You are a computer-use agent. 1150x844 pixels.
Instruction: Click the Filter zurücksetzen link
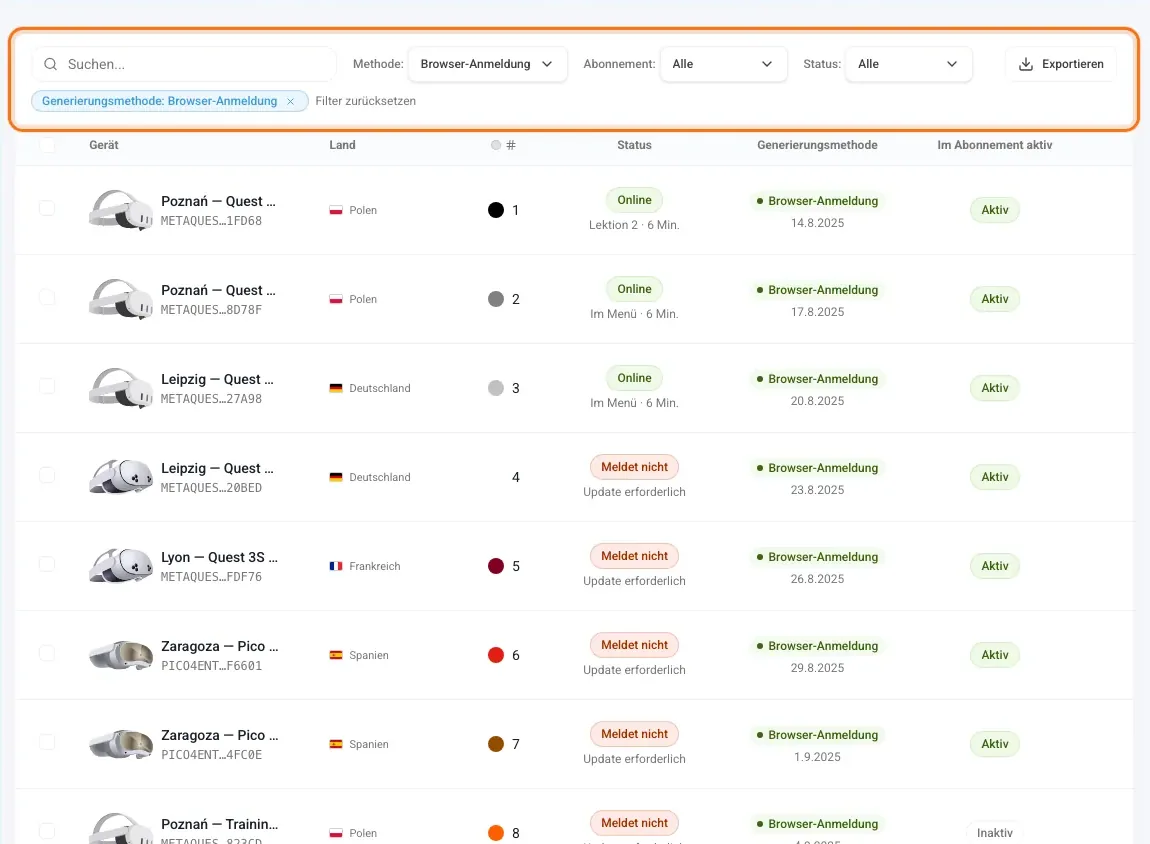[365, 101]
